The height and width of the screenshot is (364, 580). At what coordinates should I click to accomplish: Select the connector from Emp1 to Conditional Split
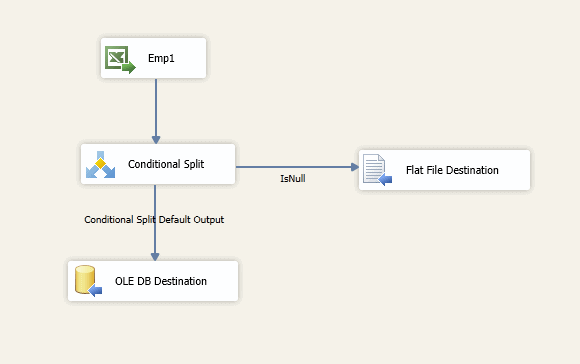[156, 108]
